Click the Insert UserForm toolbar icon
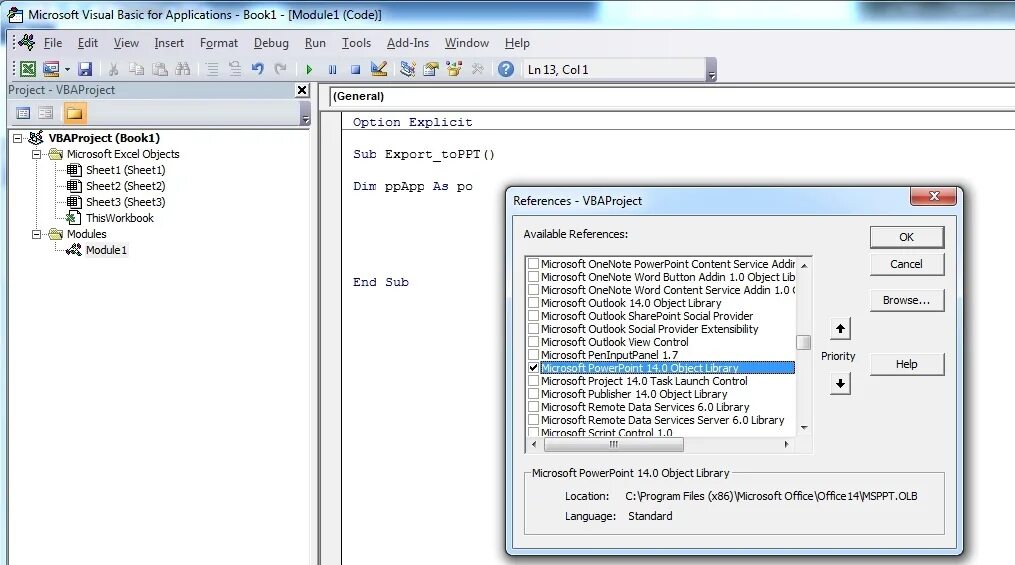1015x565 pixels. pyautogui.click(x=50, y=69)
